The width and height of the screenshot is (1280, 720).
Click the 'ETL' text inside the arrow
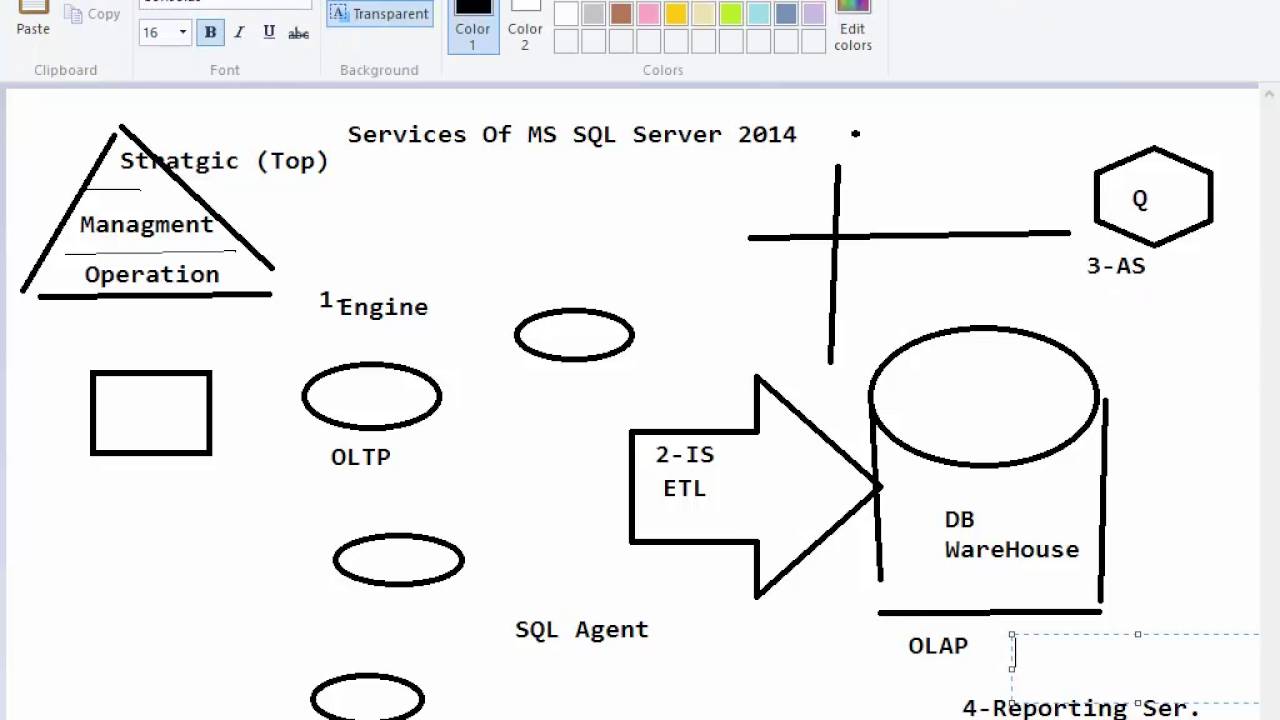click(x=685, y=488)
